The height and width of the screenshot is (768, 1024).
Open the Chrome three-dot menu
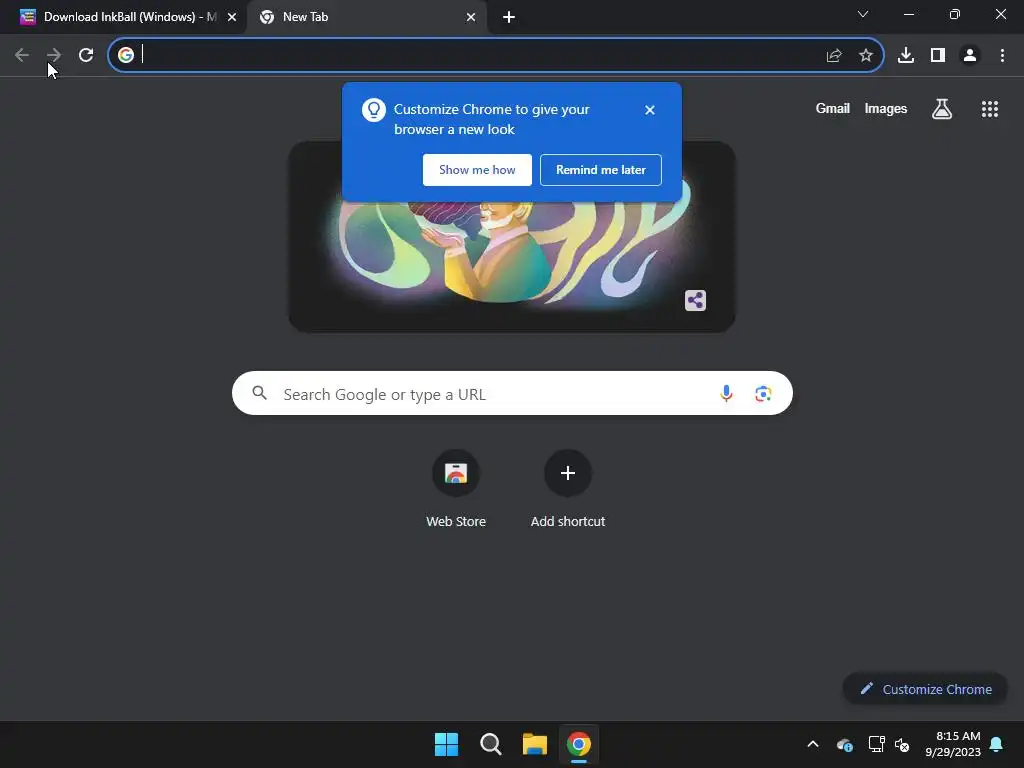click(x=1002, y=56)
